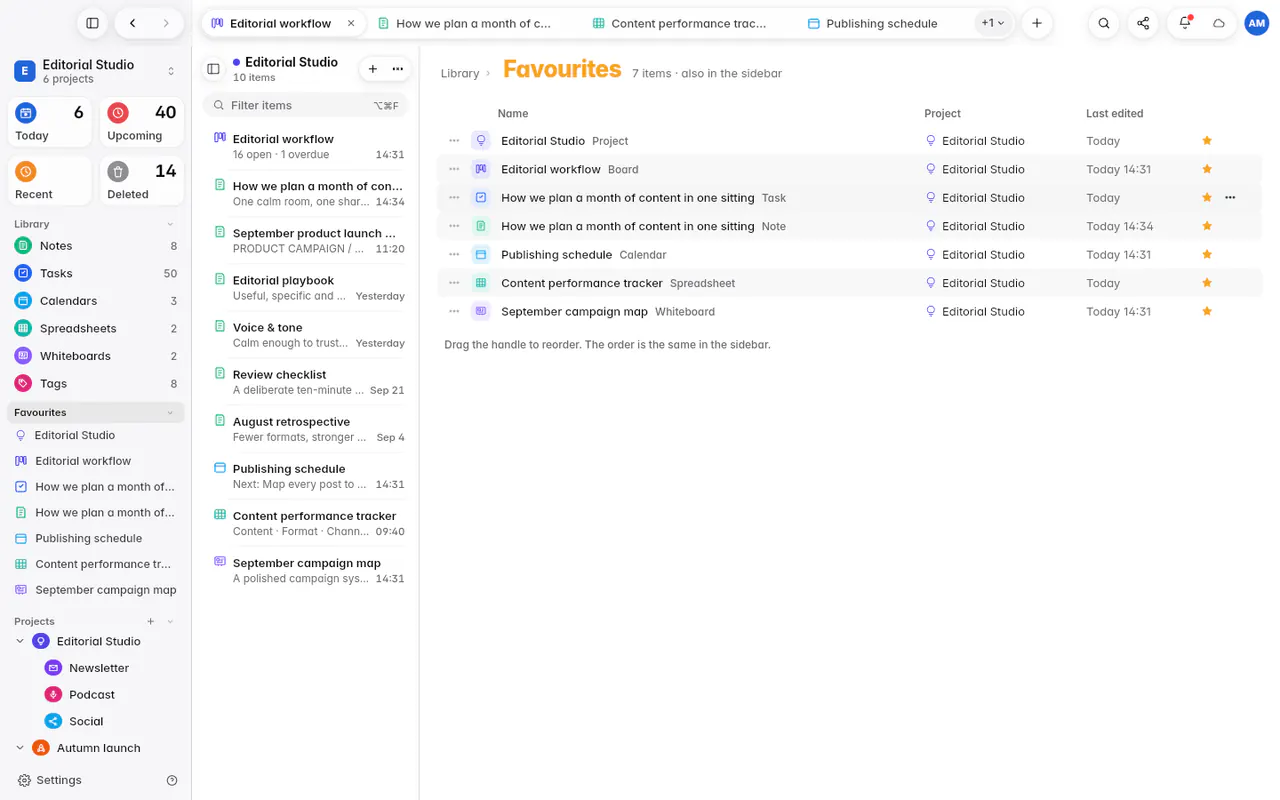Click the cloud sync icon

point(1218,23)
